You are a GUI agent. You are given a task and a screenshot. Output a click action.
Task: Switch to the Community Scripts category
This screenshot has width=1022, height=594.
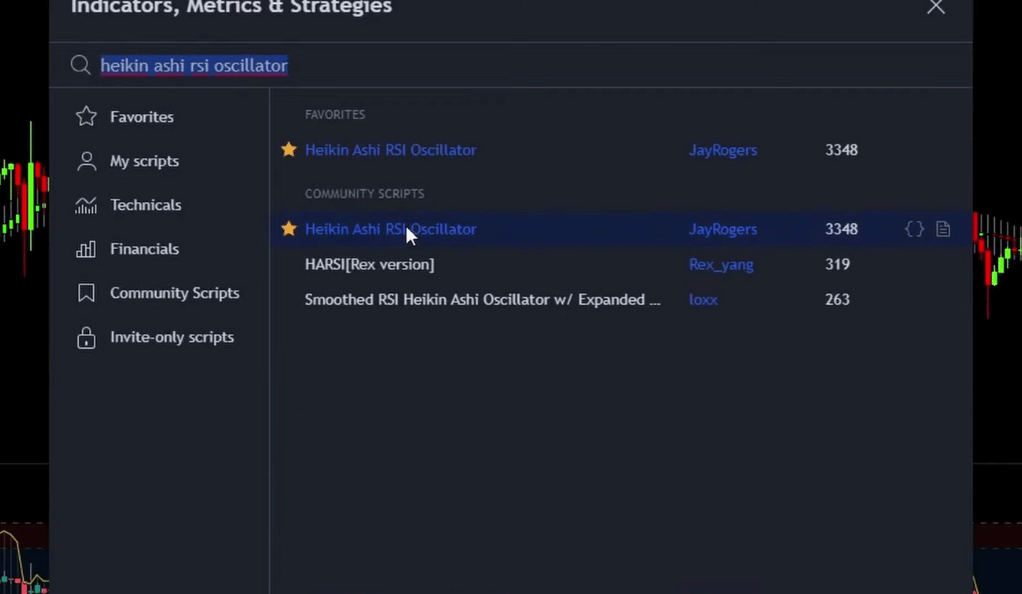175,293
